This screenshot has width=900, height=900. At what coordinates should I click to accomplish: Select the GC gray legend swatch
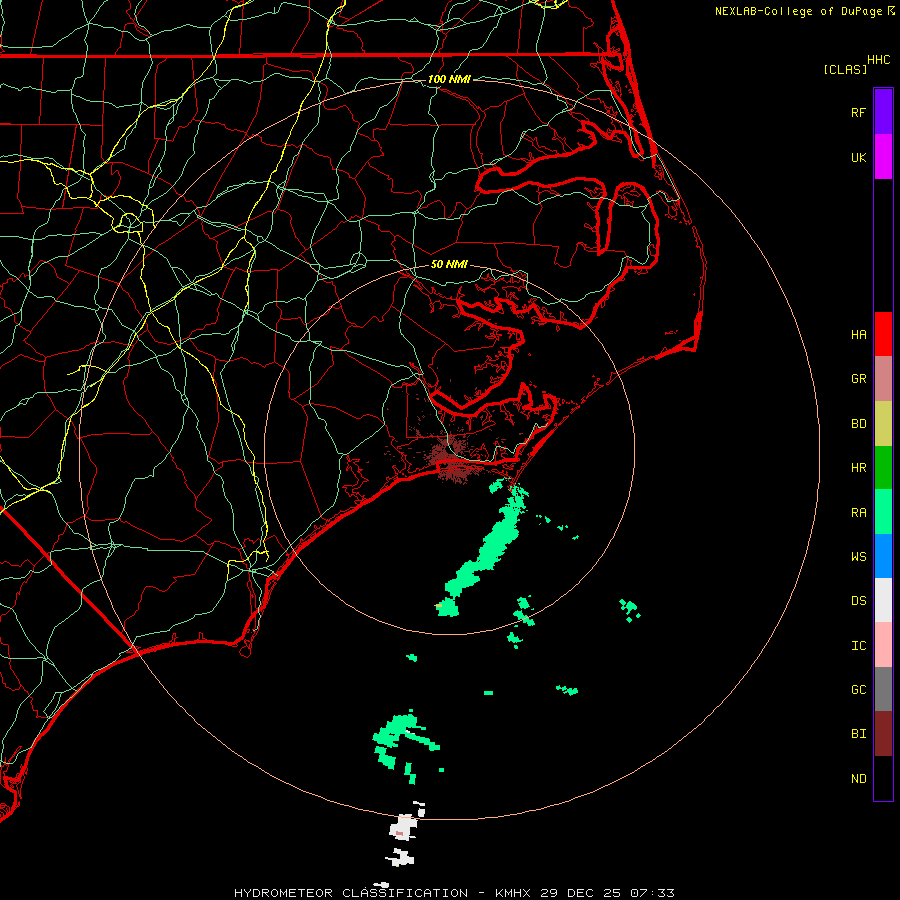pos(883,689)
